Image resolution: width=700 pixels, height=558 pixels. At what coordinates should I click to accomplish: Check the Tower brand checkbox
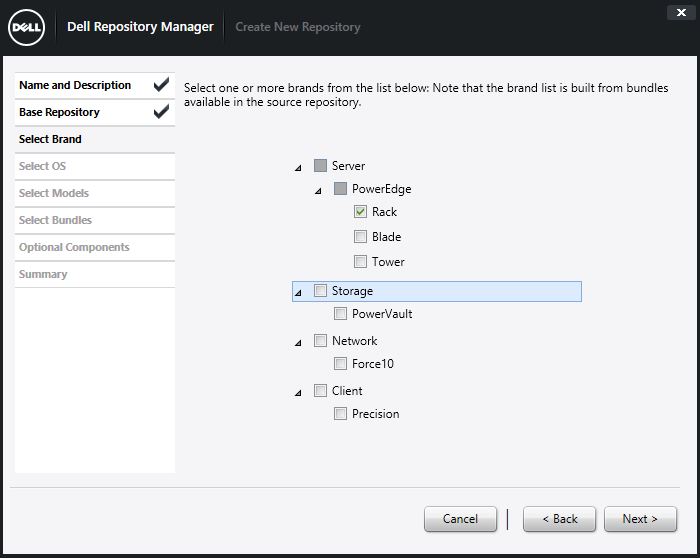tap(361, 262)
